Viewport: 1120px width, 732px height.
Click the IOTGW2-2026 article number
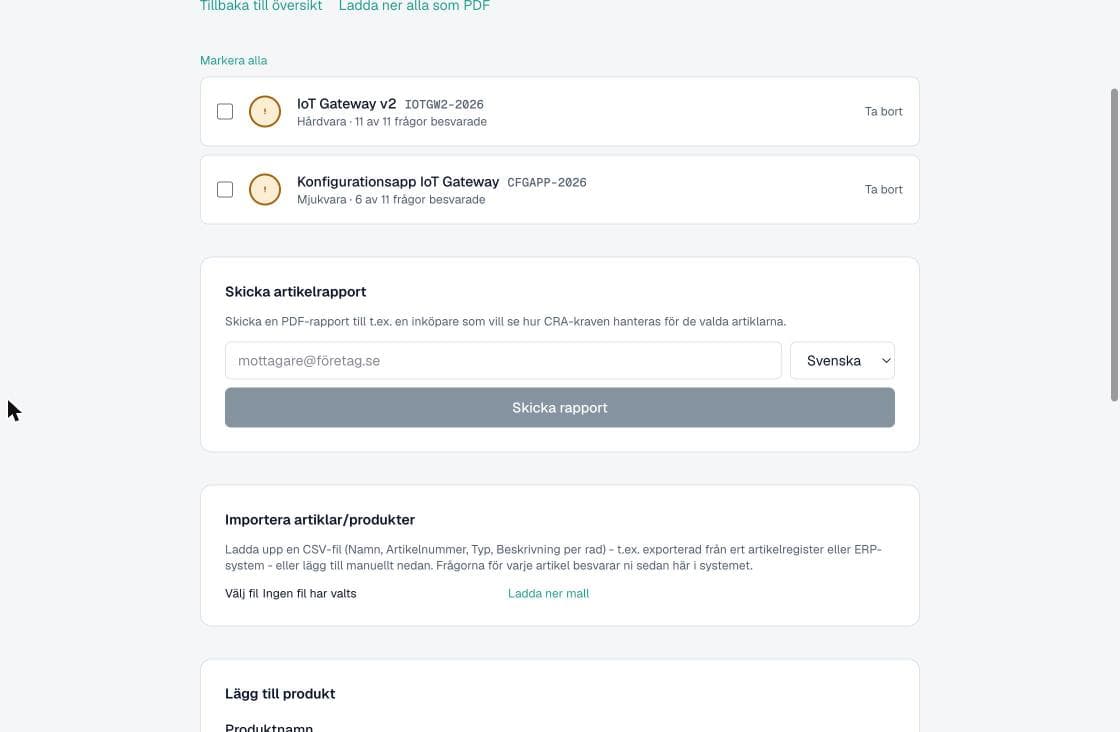[444, 104]
